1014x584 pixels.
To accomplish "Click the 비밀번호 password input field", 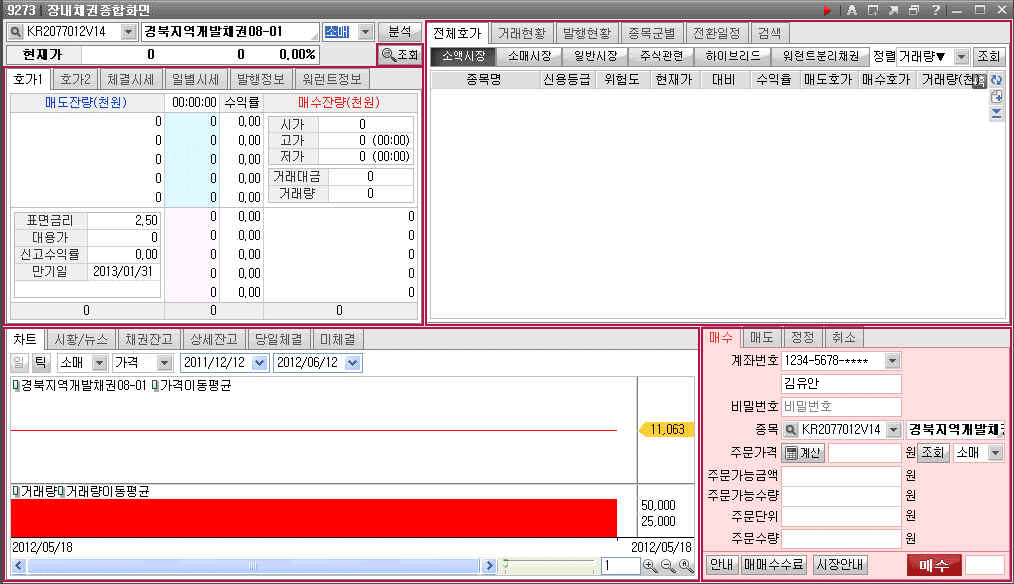I will click(x=840, y=407).
